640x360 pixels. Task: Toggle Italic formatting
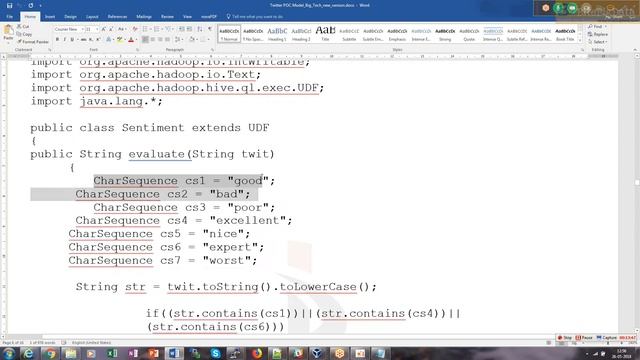tap(64, 40)
